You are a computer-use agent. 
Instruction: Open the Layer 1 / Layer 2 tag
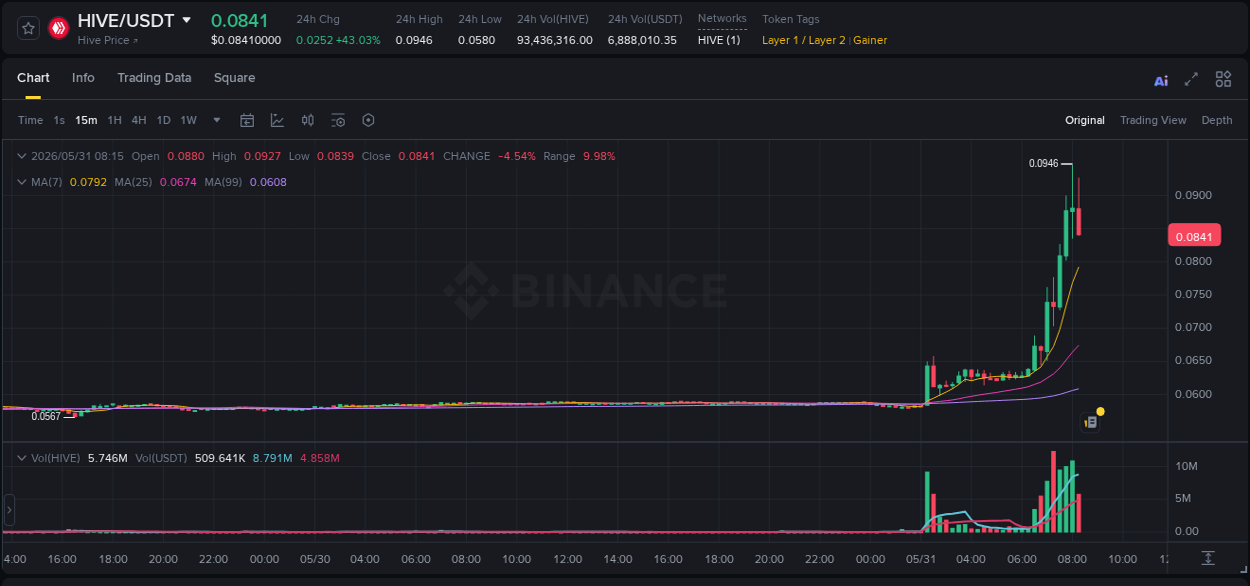803,40
